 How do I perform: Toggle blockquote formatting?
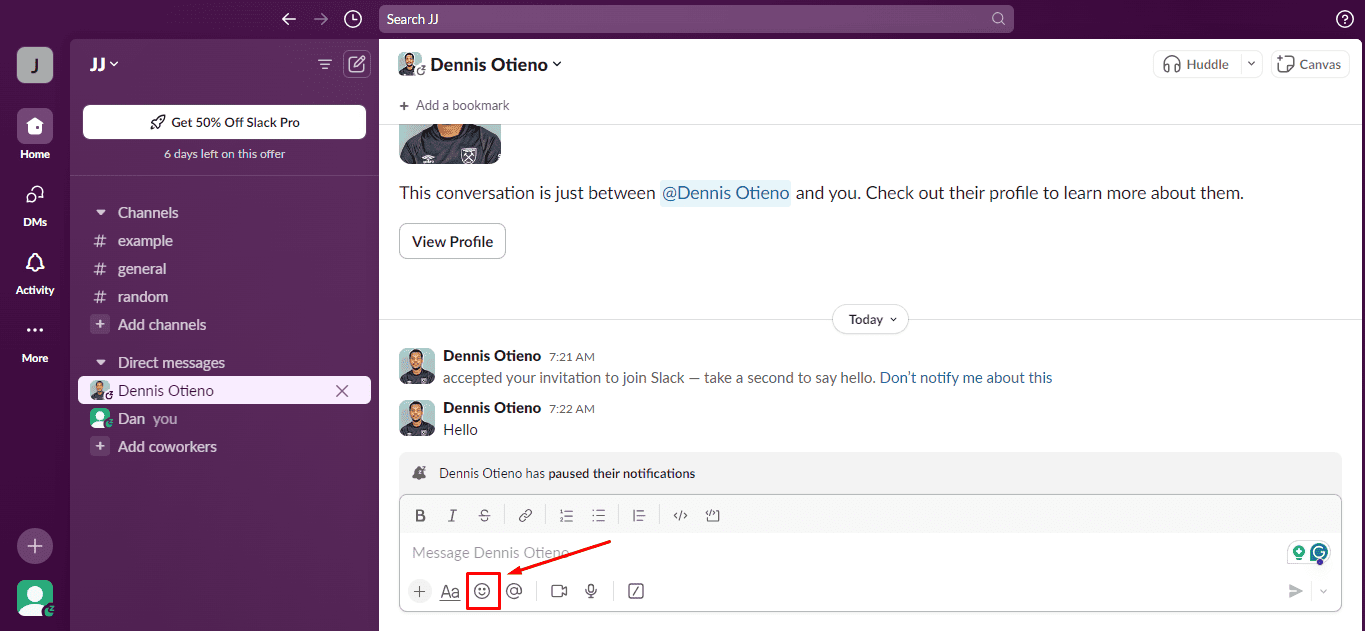click(639, 516)
